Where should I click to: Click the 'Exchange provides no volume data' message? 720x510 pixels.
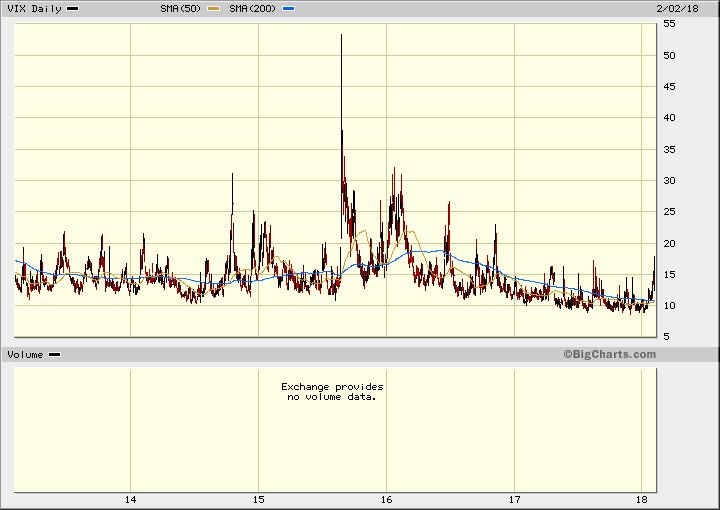pyautogui.click(x=331, y=391)
